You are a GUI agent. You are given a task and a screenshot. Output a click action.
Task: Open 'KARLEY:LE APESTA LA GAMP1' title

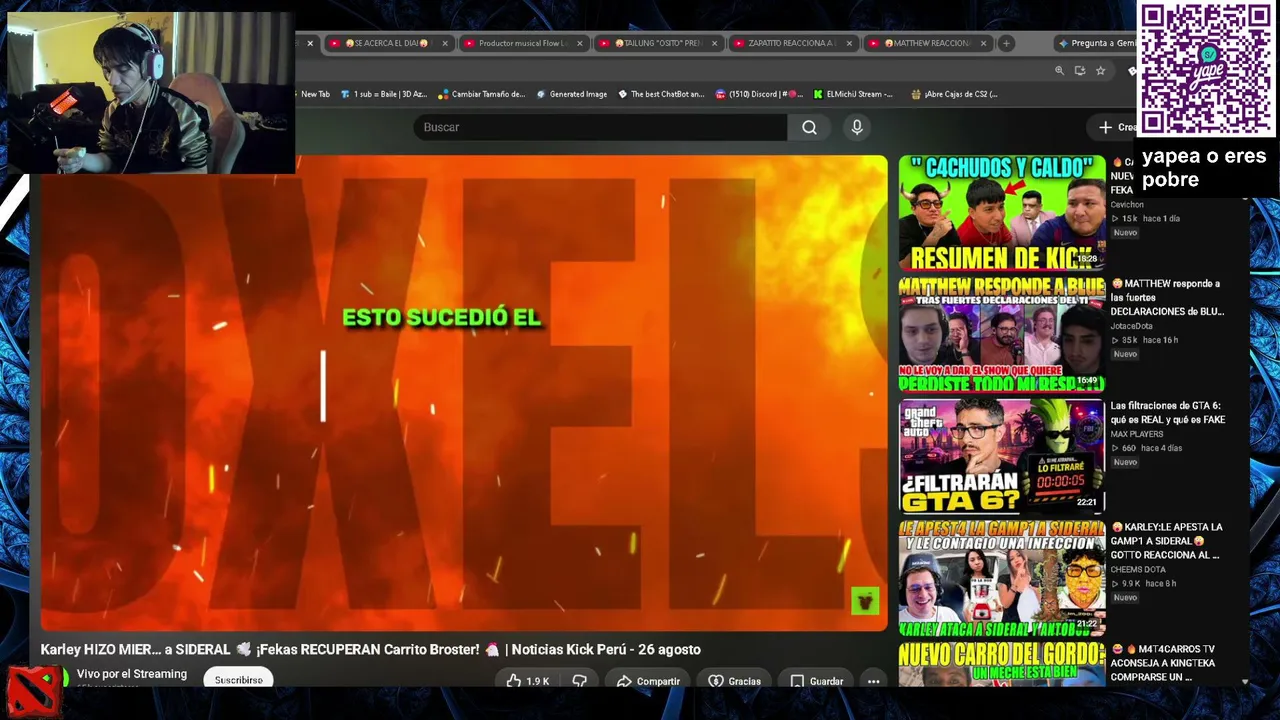tap(1166, 541)
